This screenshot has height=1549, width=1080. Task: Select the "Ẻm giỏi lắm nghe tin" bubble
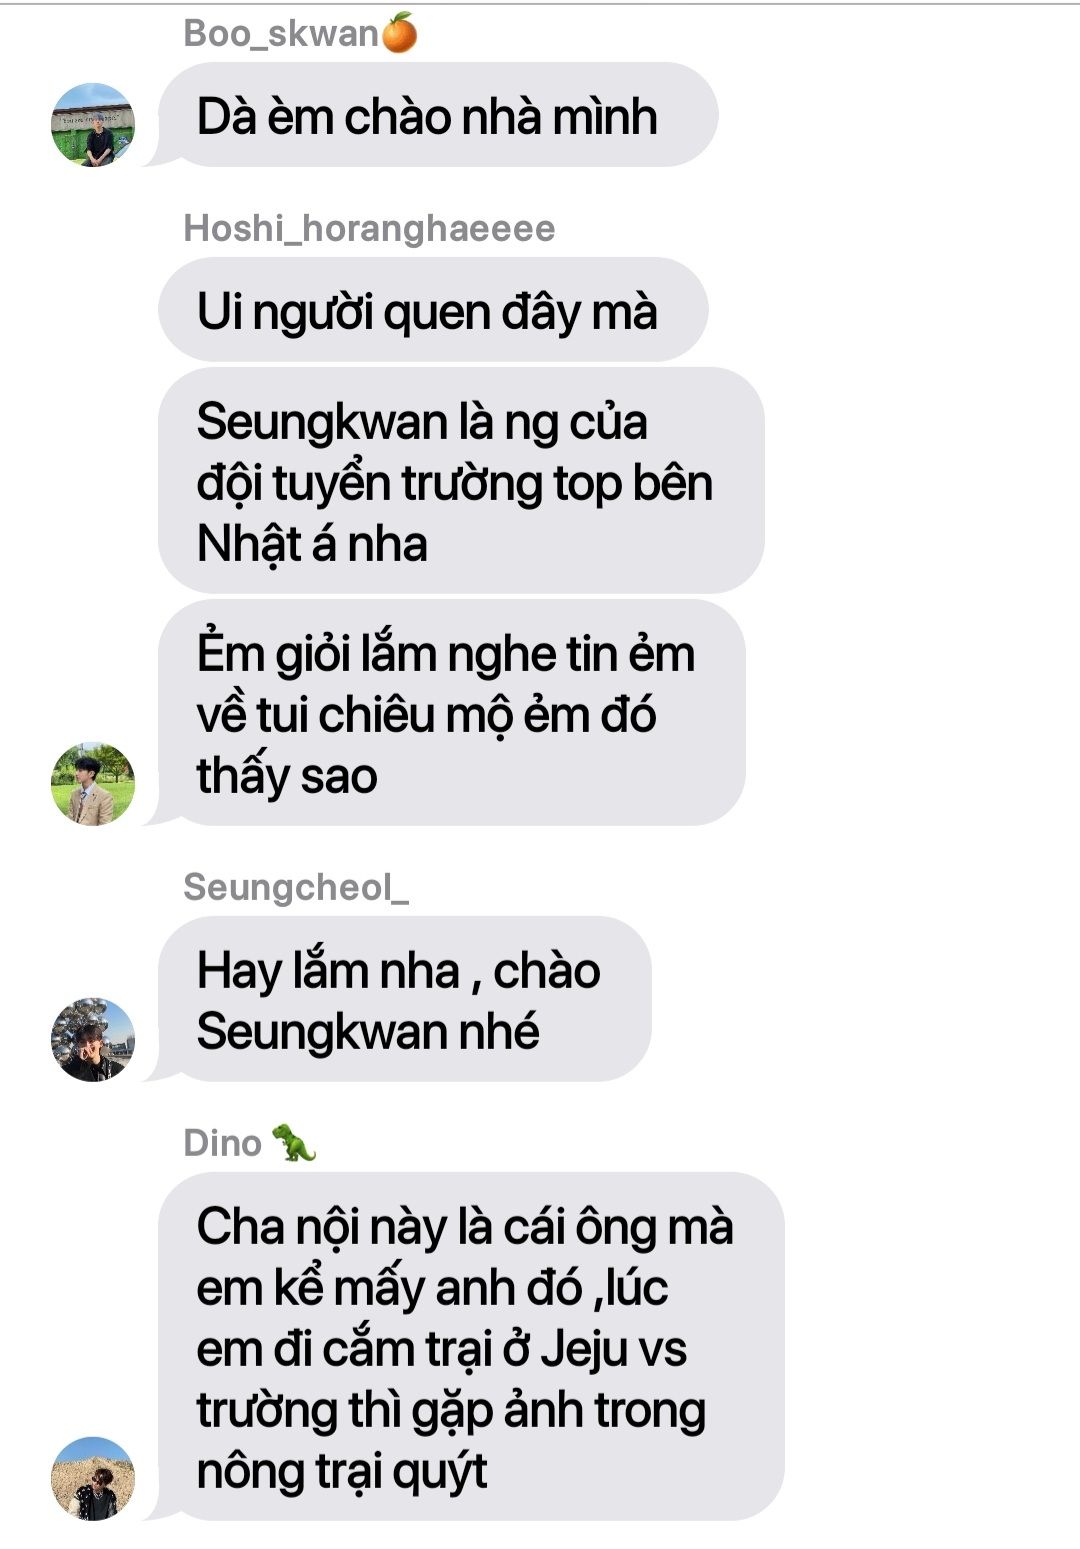point(452,713)
